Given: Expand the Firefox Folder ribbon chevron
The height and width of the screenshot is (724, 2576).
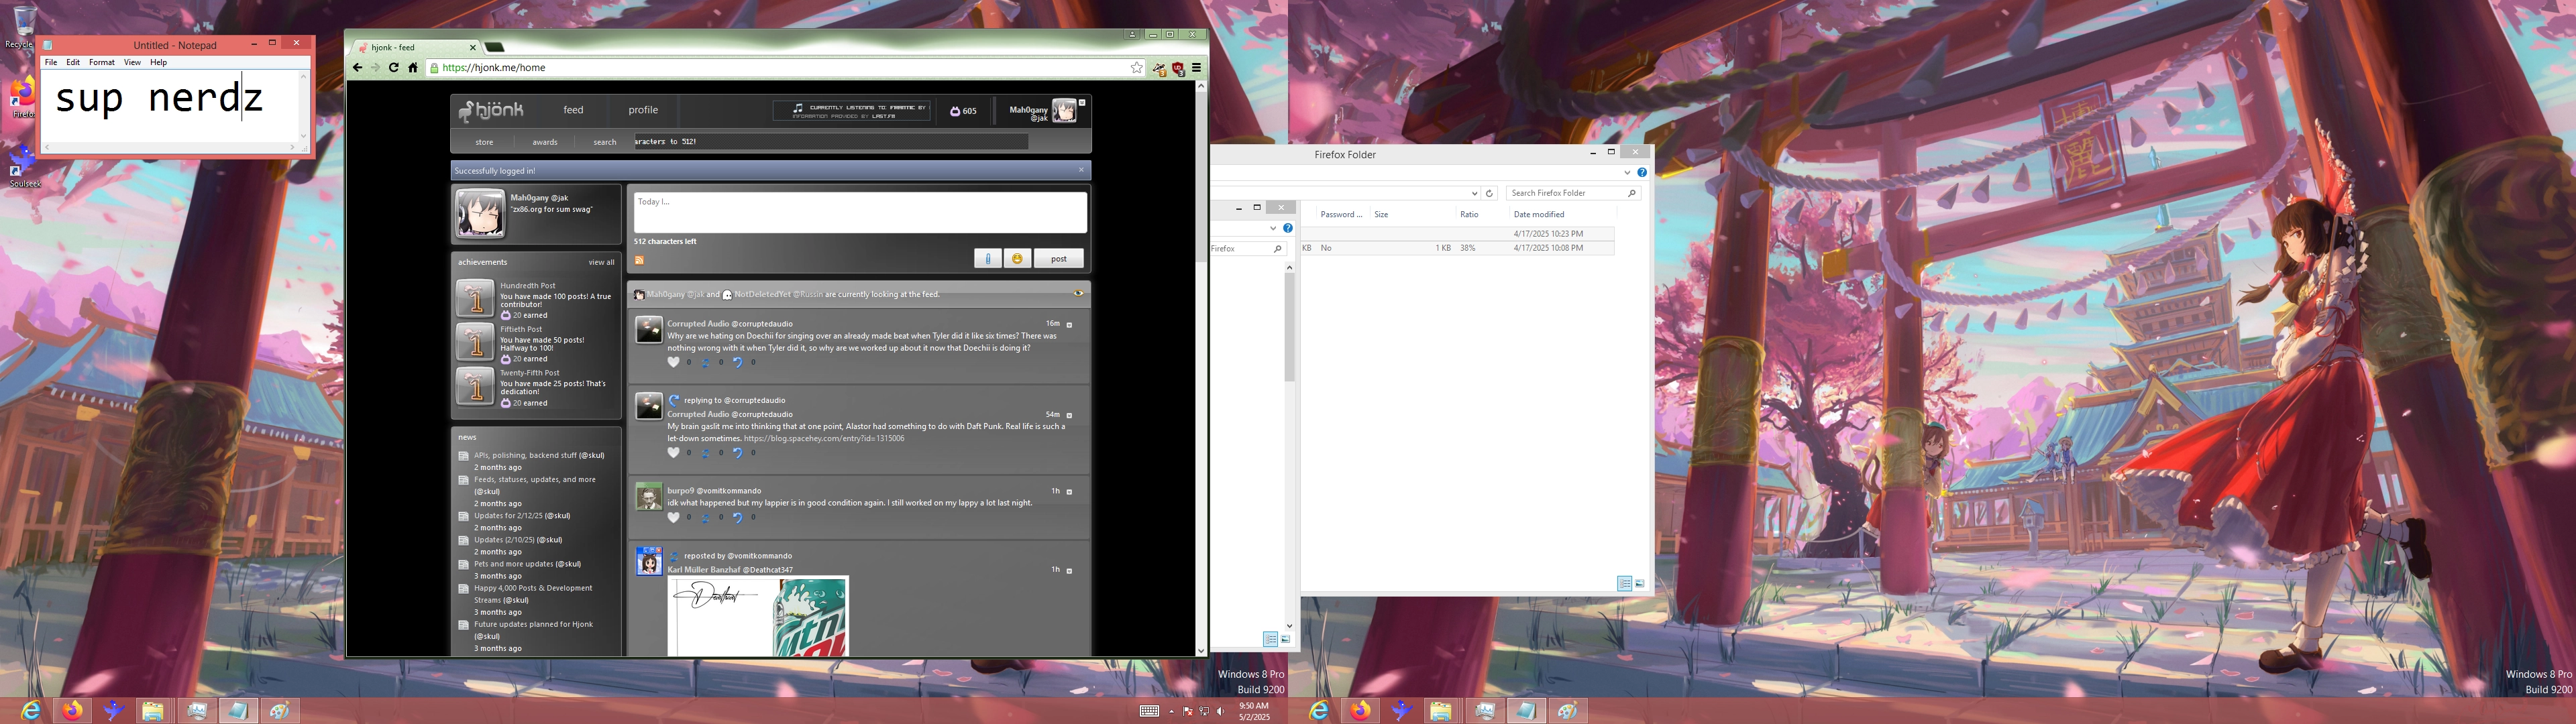Looking at the screenshot, I should click(x=1627, y=173).
